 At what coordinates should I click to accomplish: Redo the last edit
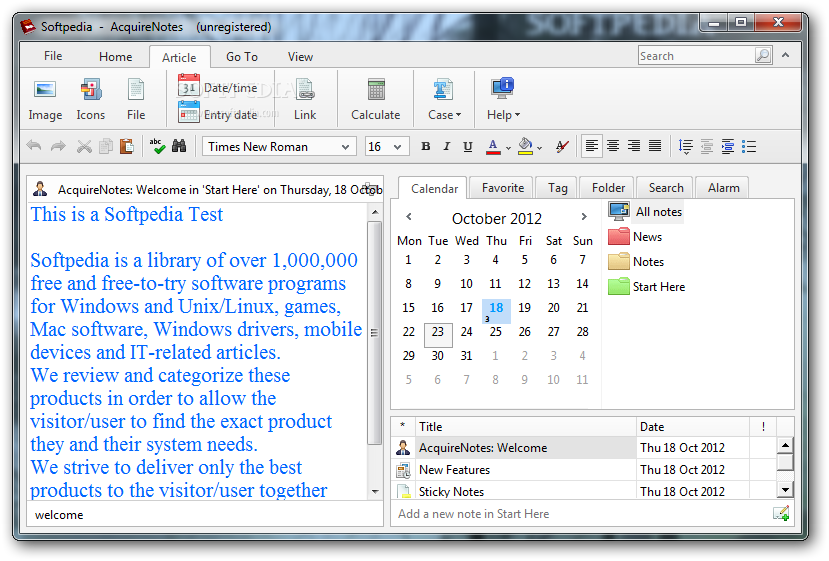point(58,146)
